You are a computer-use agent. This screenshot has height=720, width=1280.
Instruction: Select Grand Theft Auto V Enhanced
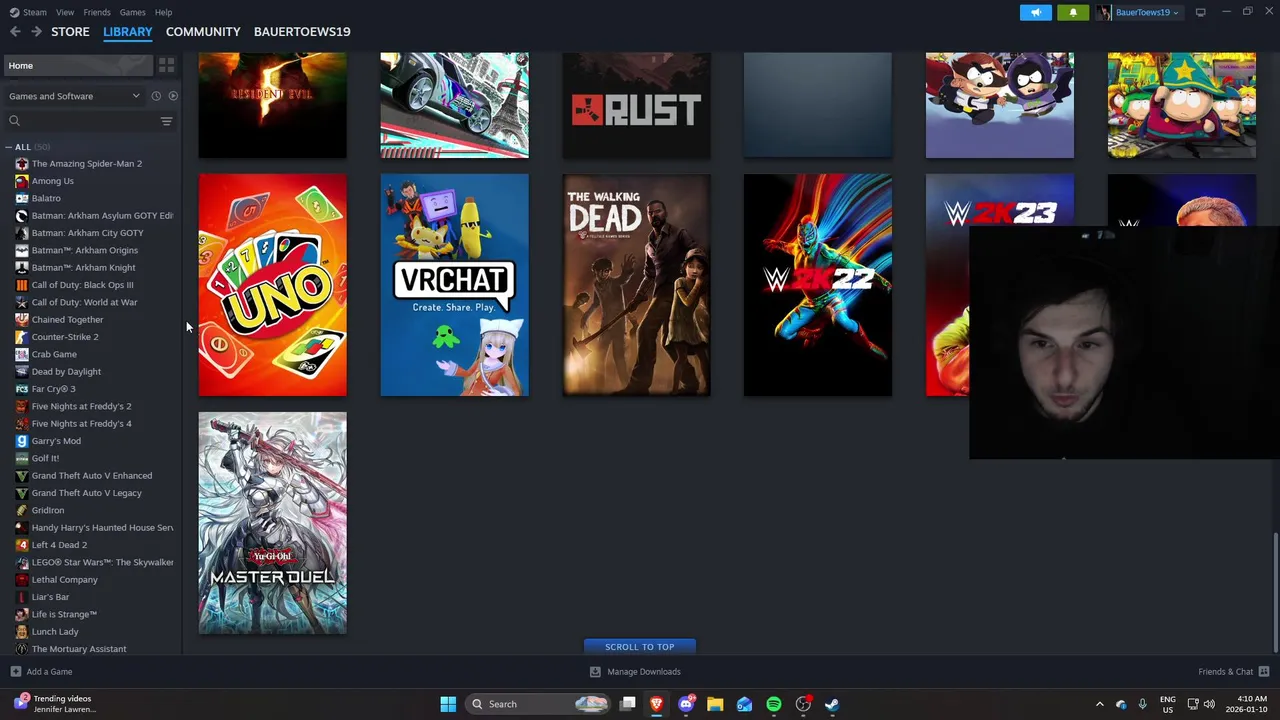pyautogui.click(x=92, y=476)
